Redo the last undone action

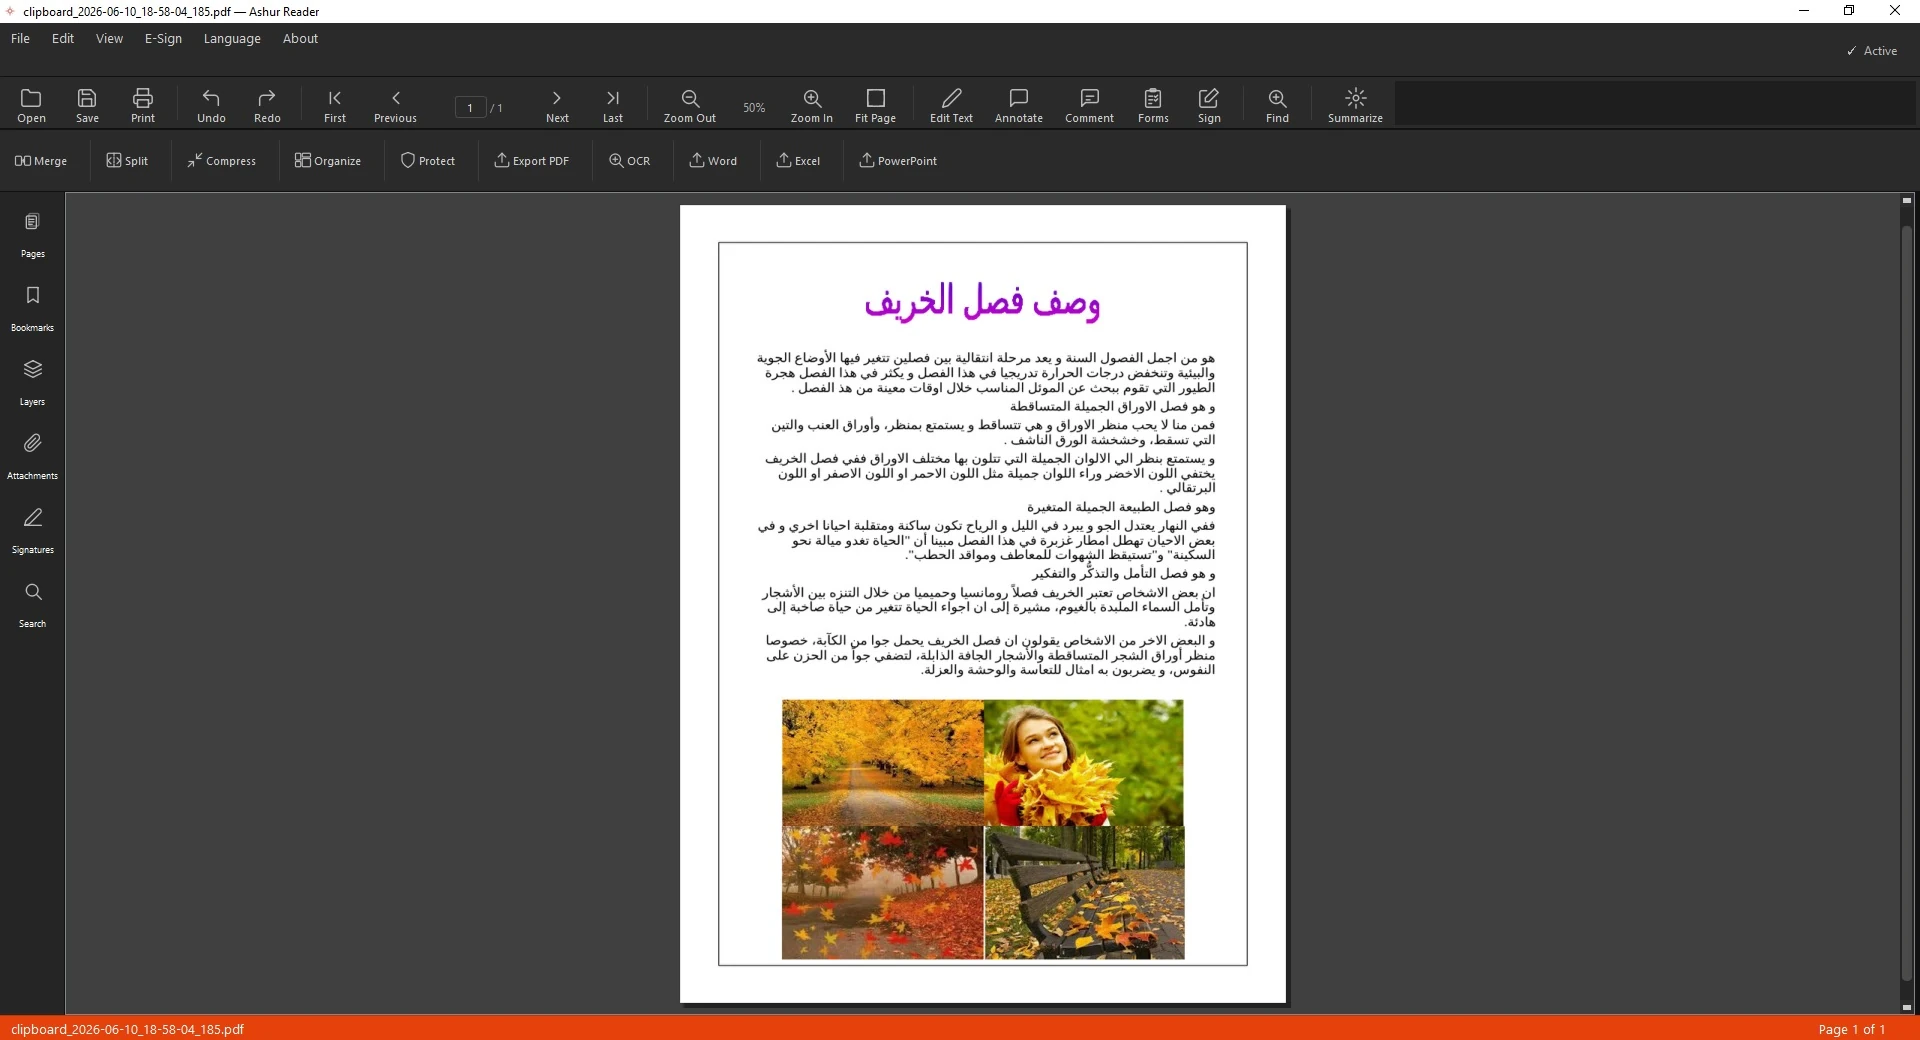267,105
